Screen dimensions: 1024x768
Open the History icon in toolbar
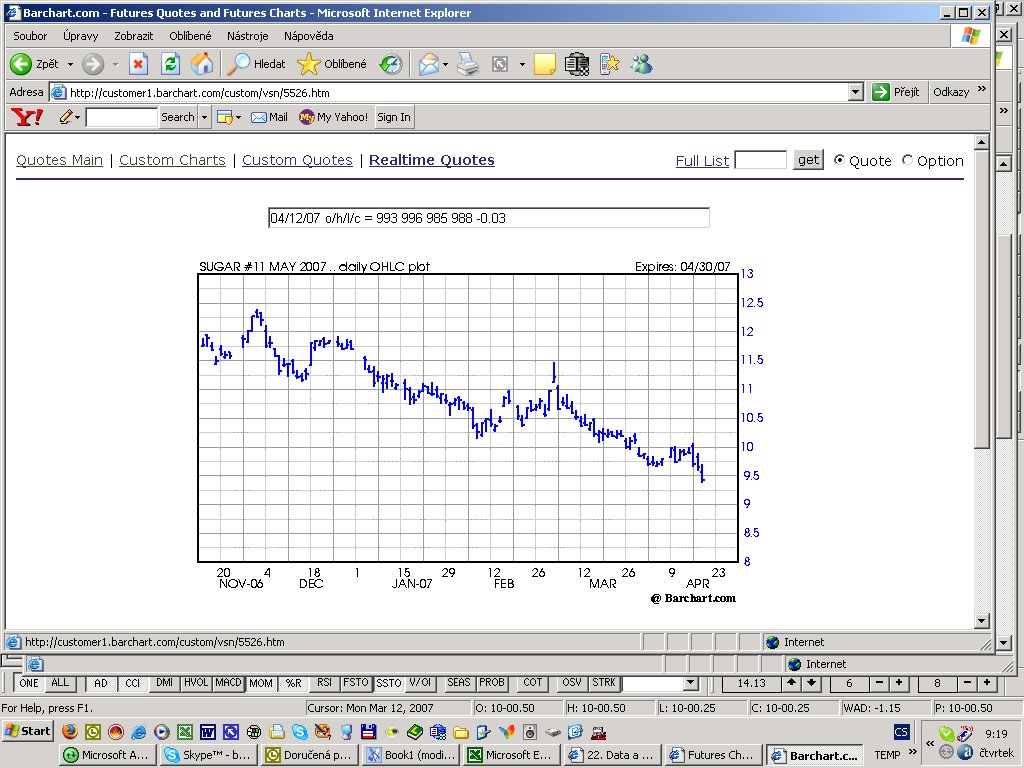pos(390,64)
